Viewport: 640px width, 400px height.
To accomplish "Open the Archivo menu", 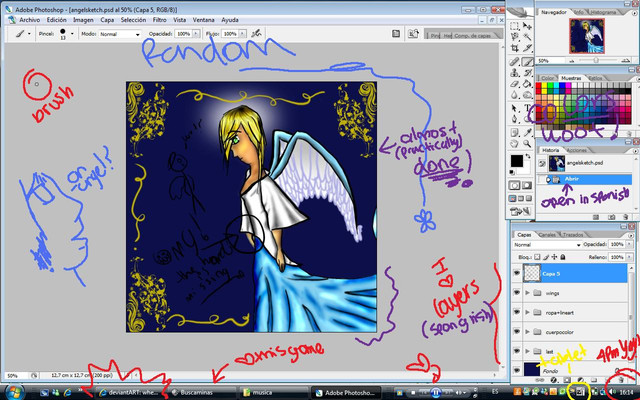I will [x=29, y=20].
